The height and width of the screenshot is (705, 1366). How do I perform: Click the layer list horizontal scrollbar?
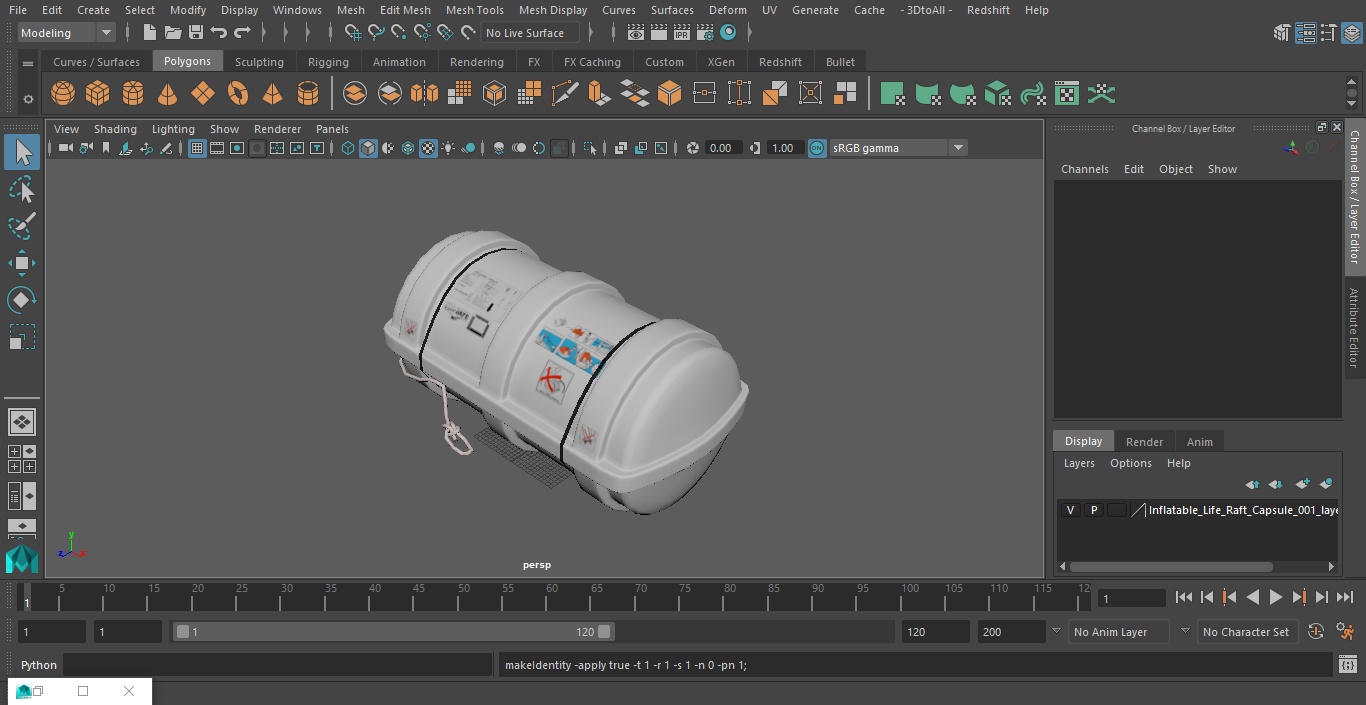pos(1171,566)
